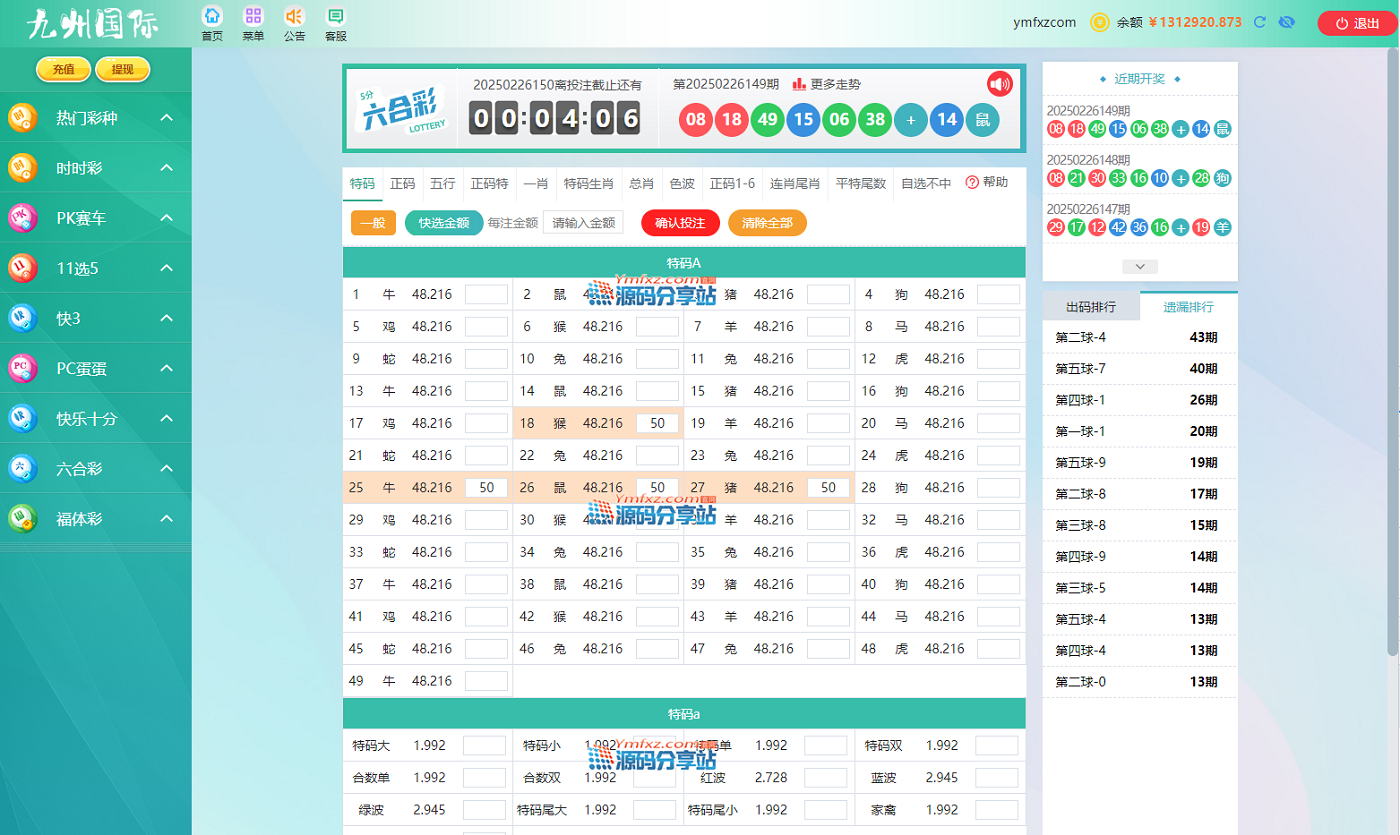Select the 快选金额 quick amount mode
Screen dimensions: 1400x835
[444, 223]
